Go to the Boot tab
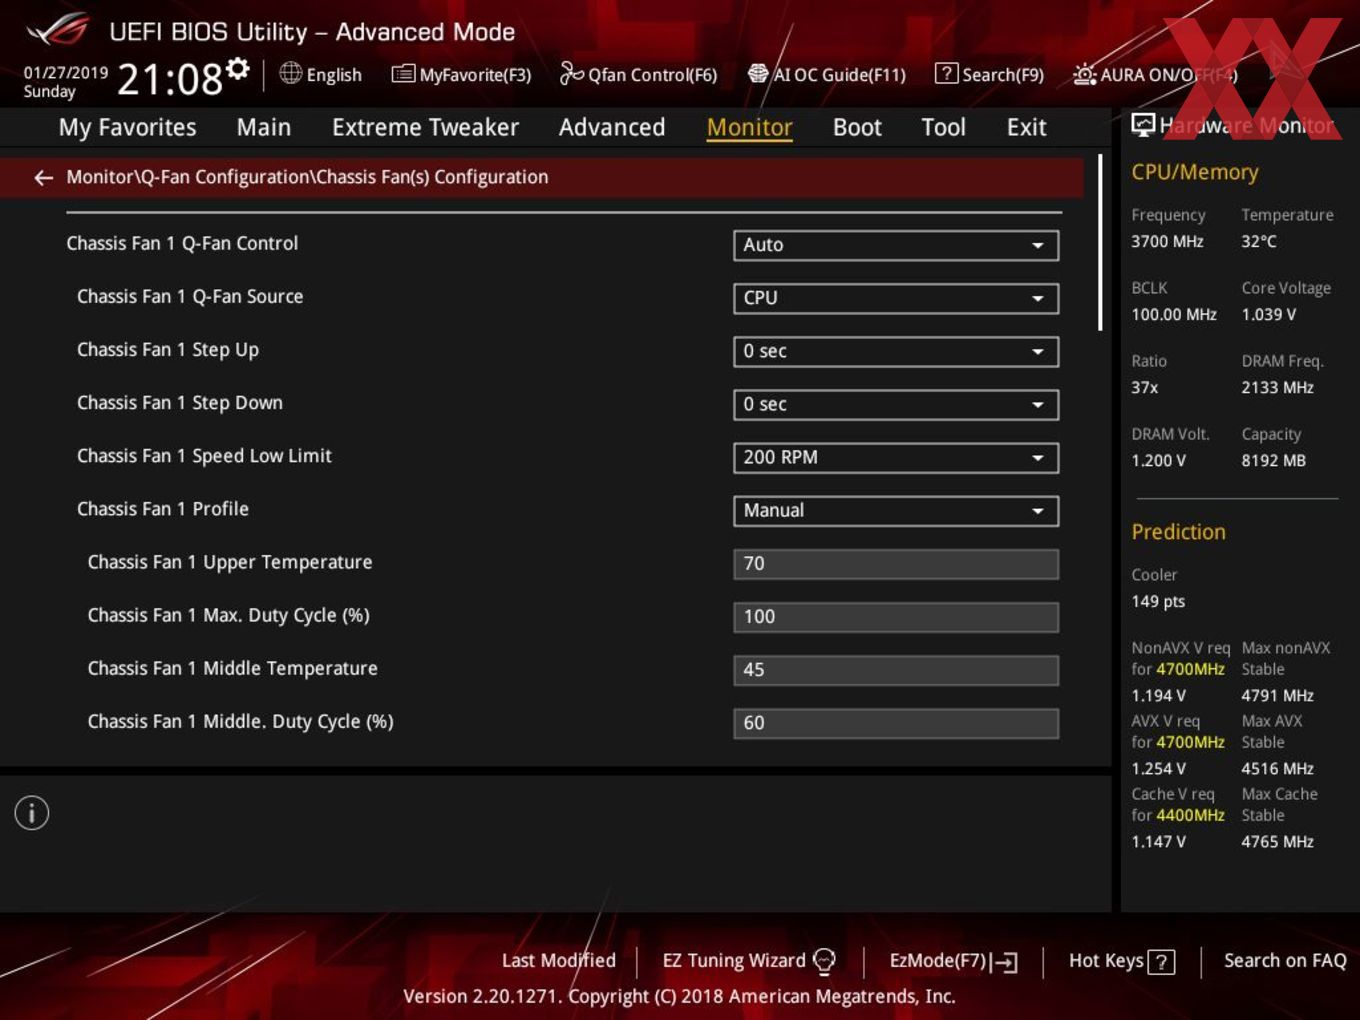The width and height of the screenshot is (1360, 1020). (x=857, y=127)
